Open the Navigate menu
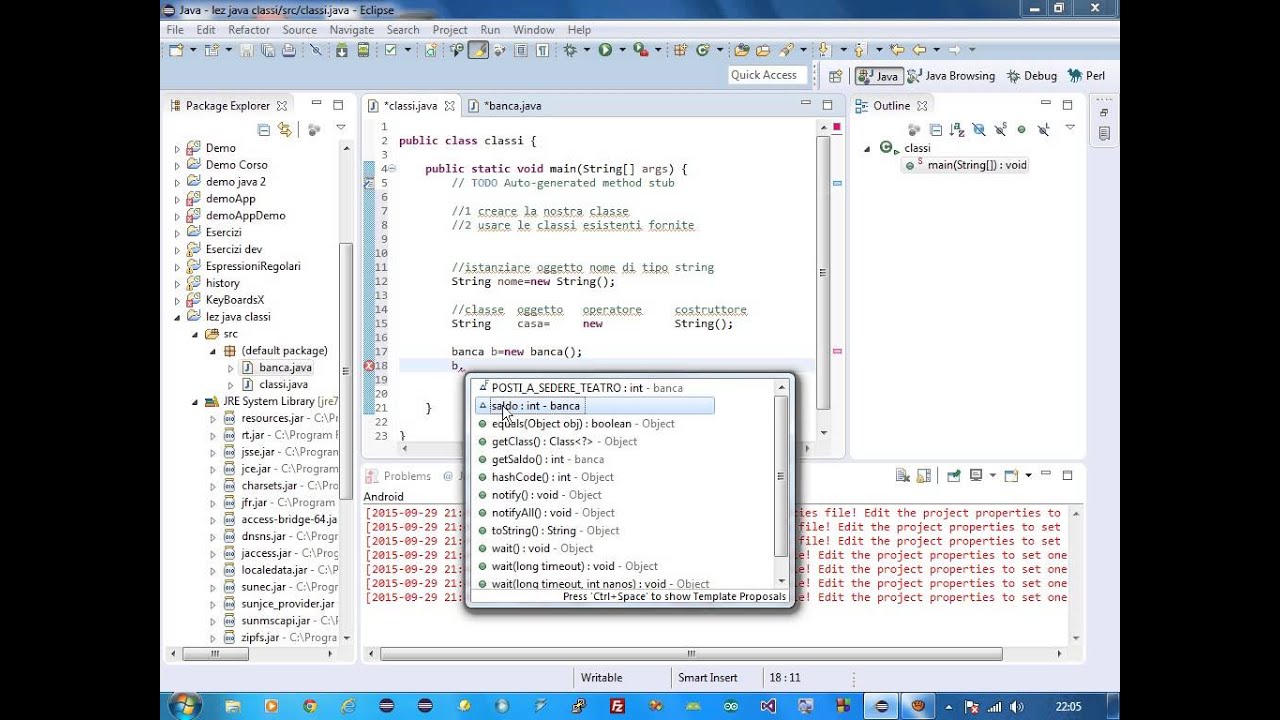This screenshot has width=1280, height=720. [x=352, y=30]
